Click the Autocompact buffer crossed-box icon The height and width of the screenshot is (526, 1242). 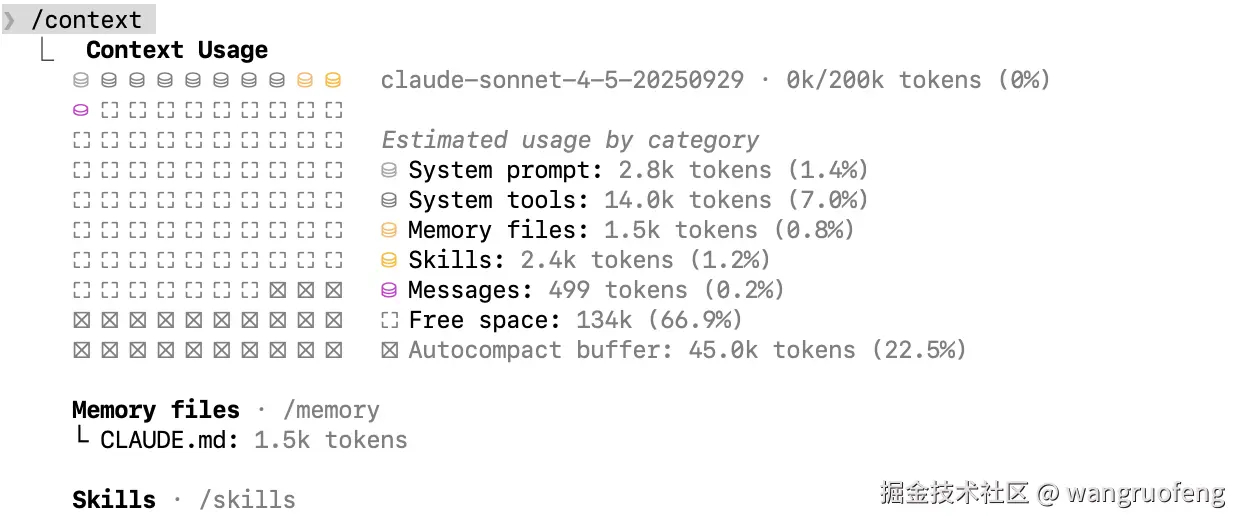click(x=390, y=351)
